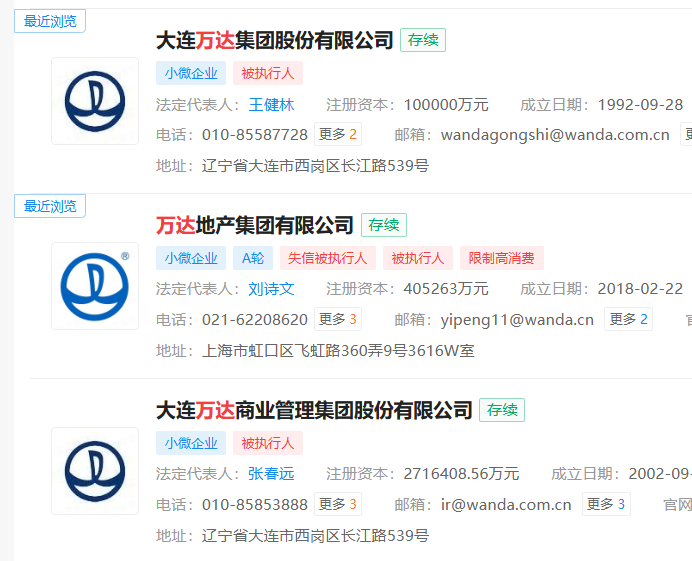This screenshot has width=692, height=561.
Task: Click 被执行人 tag under 大连万达集团股份有限公司
Action: [268, 73]
